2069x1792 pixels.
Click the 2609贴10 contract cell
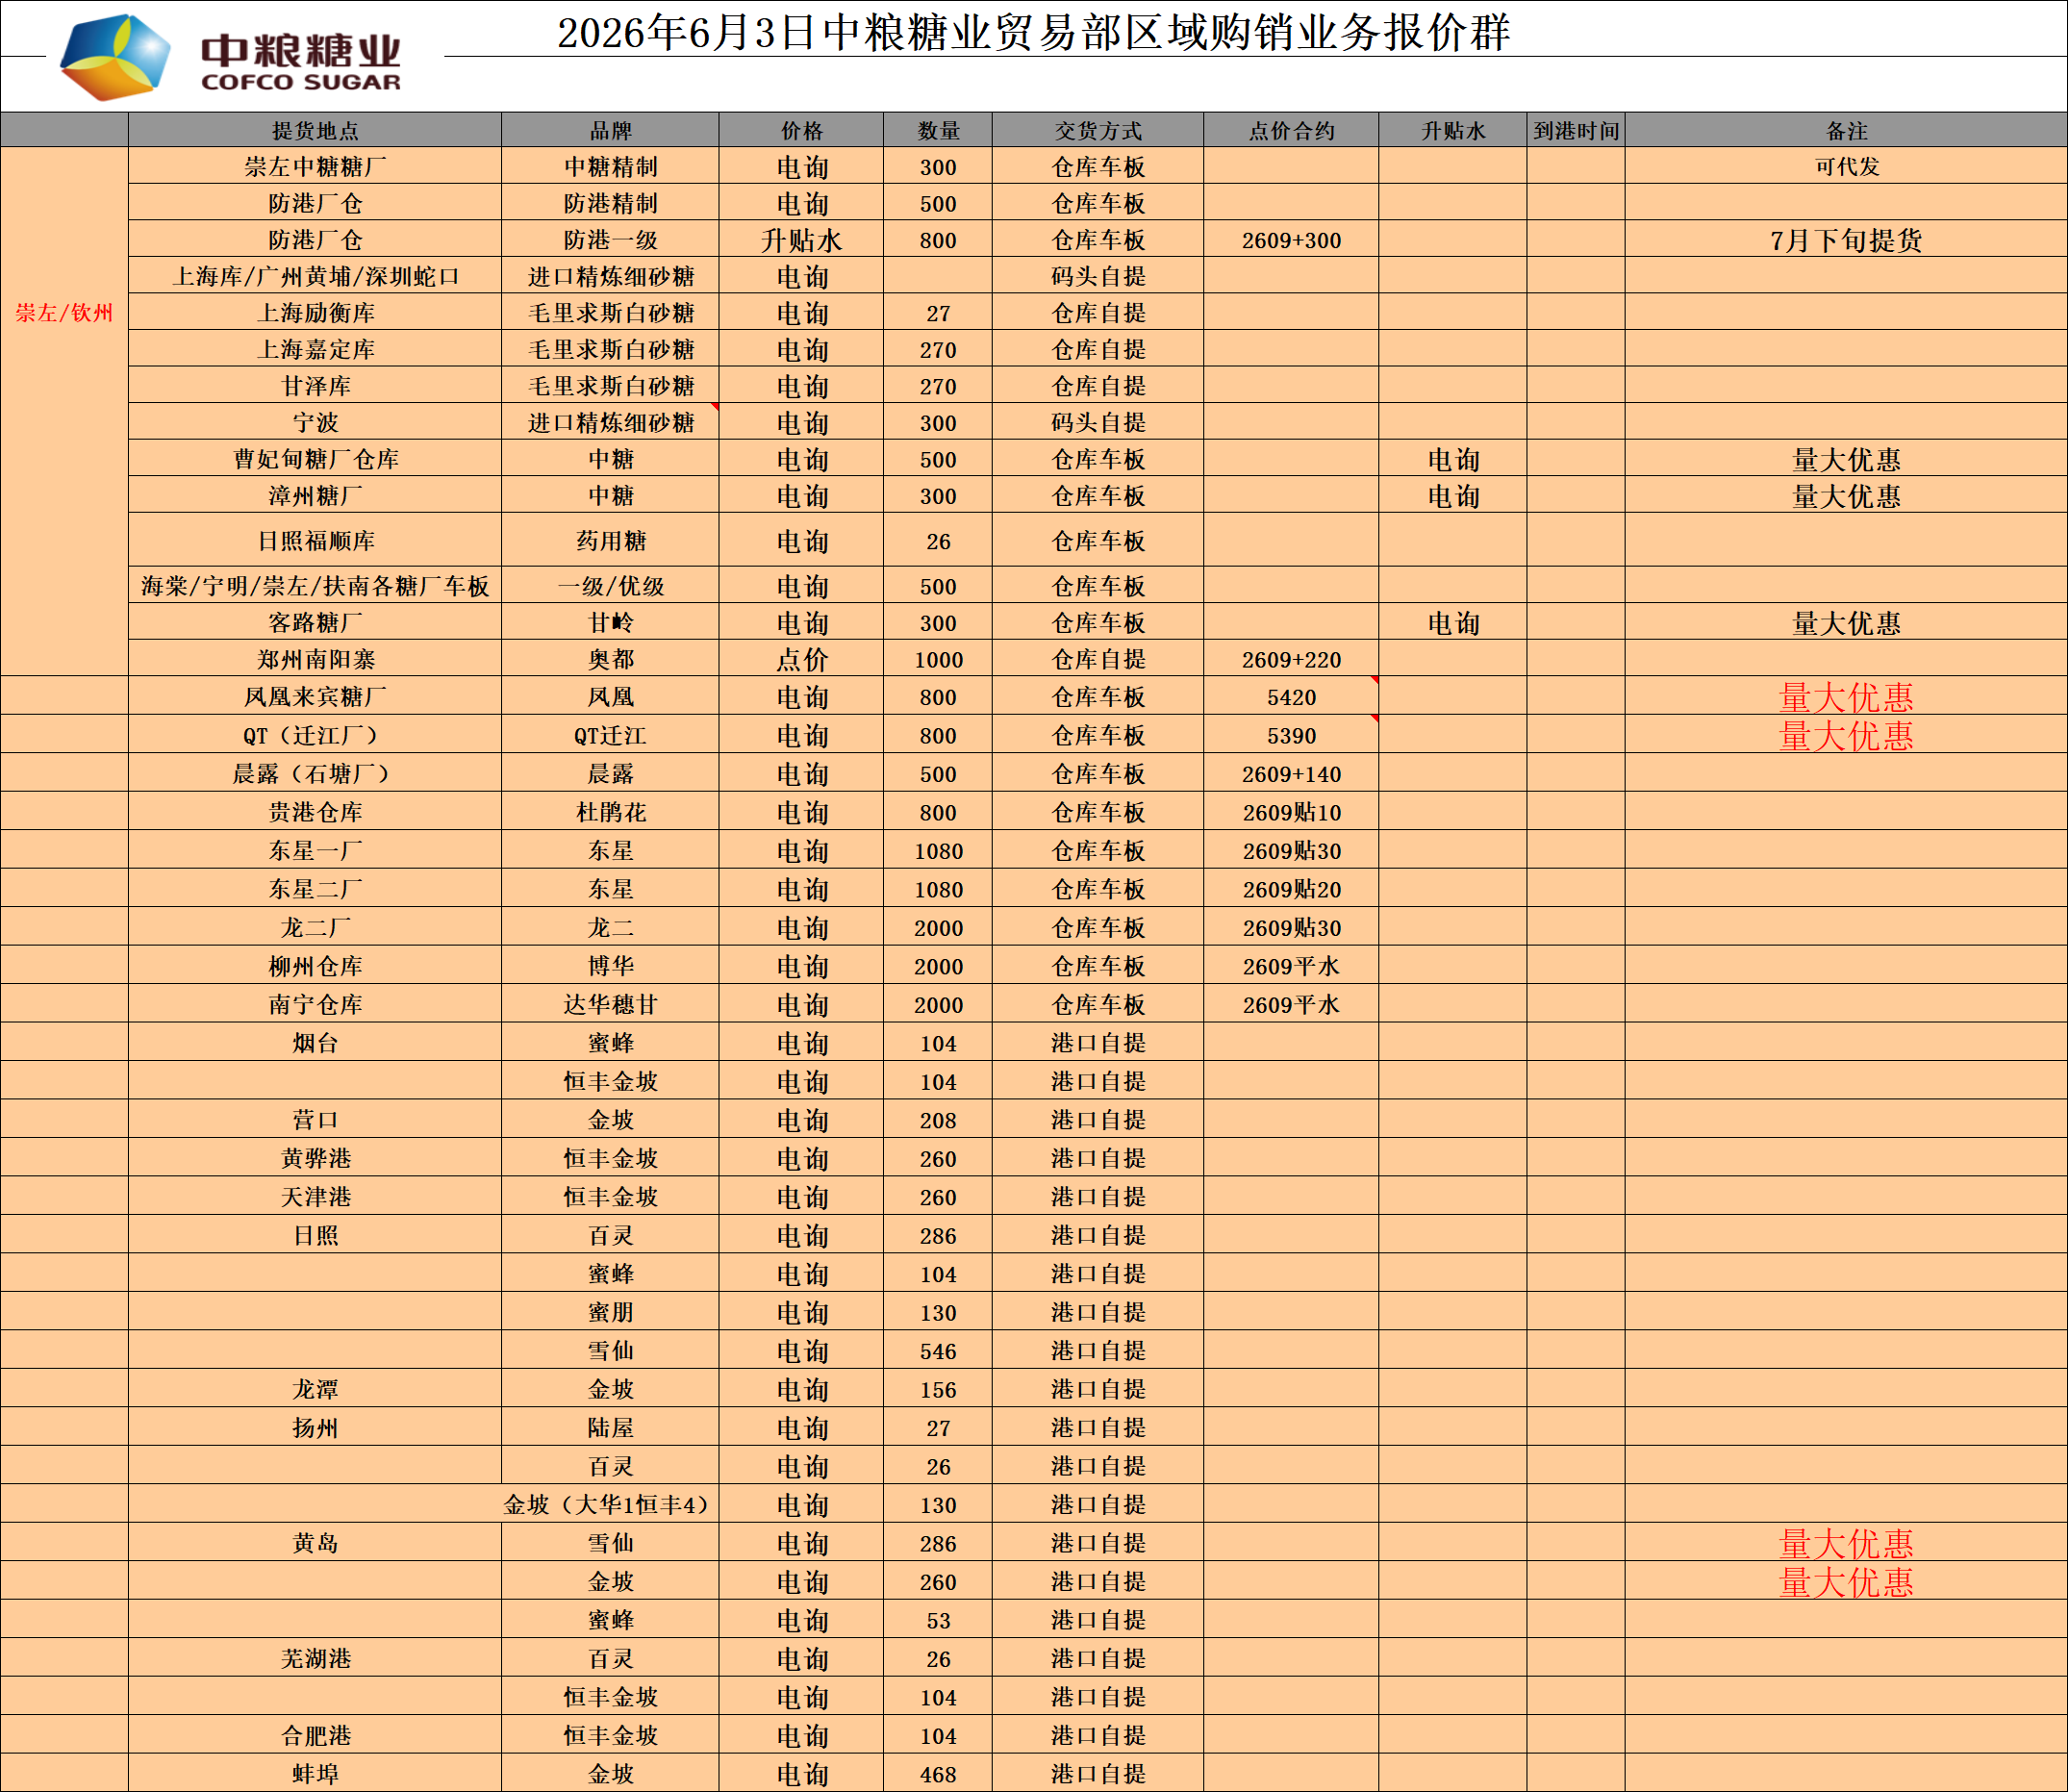(1291, 812)
